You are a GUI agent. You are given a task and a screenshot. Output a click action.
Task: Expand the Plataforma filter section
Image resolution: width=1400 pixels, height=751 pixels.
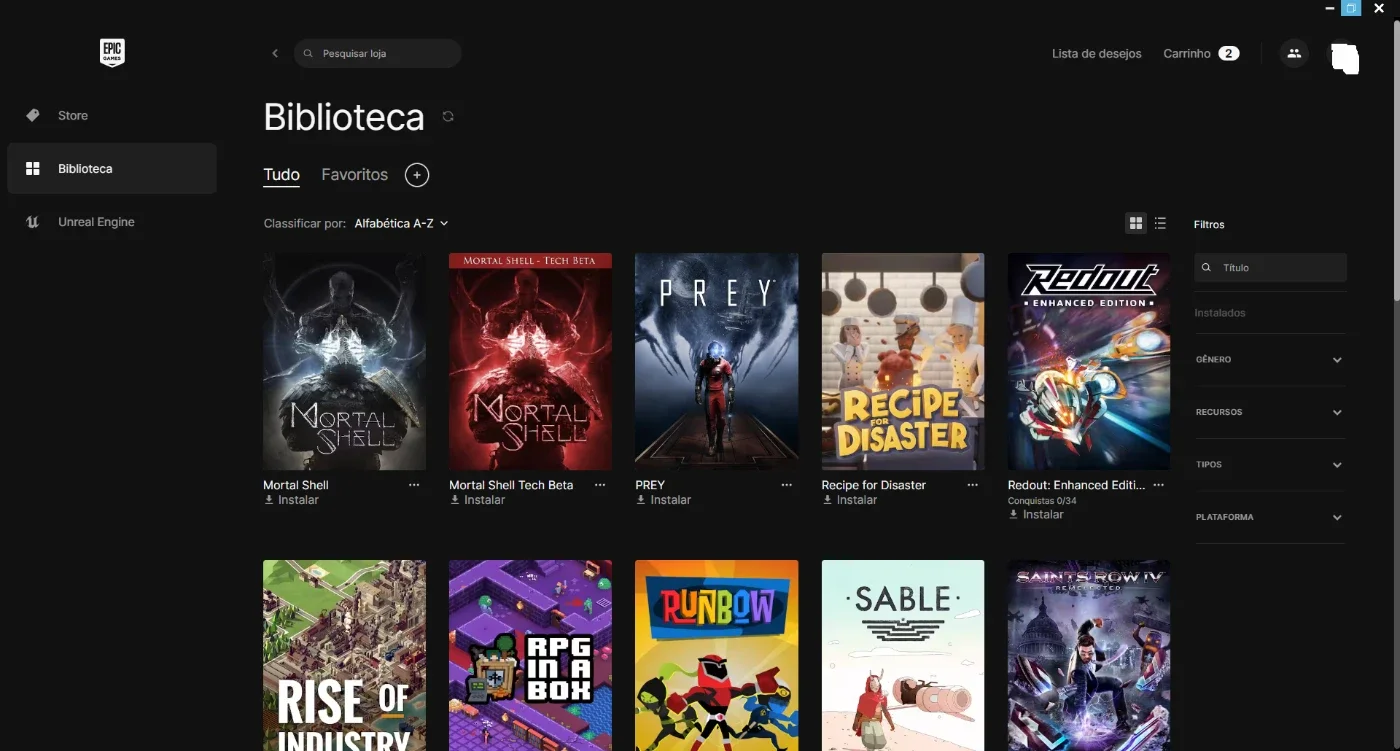pyautogui.click(x=1270, y=517)
